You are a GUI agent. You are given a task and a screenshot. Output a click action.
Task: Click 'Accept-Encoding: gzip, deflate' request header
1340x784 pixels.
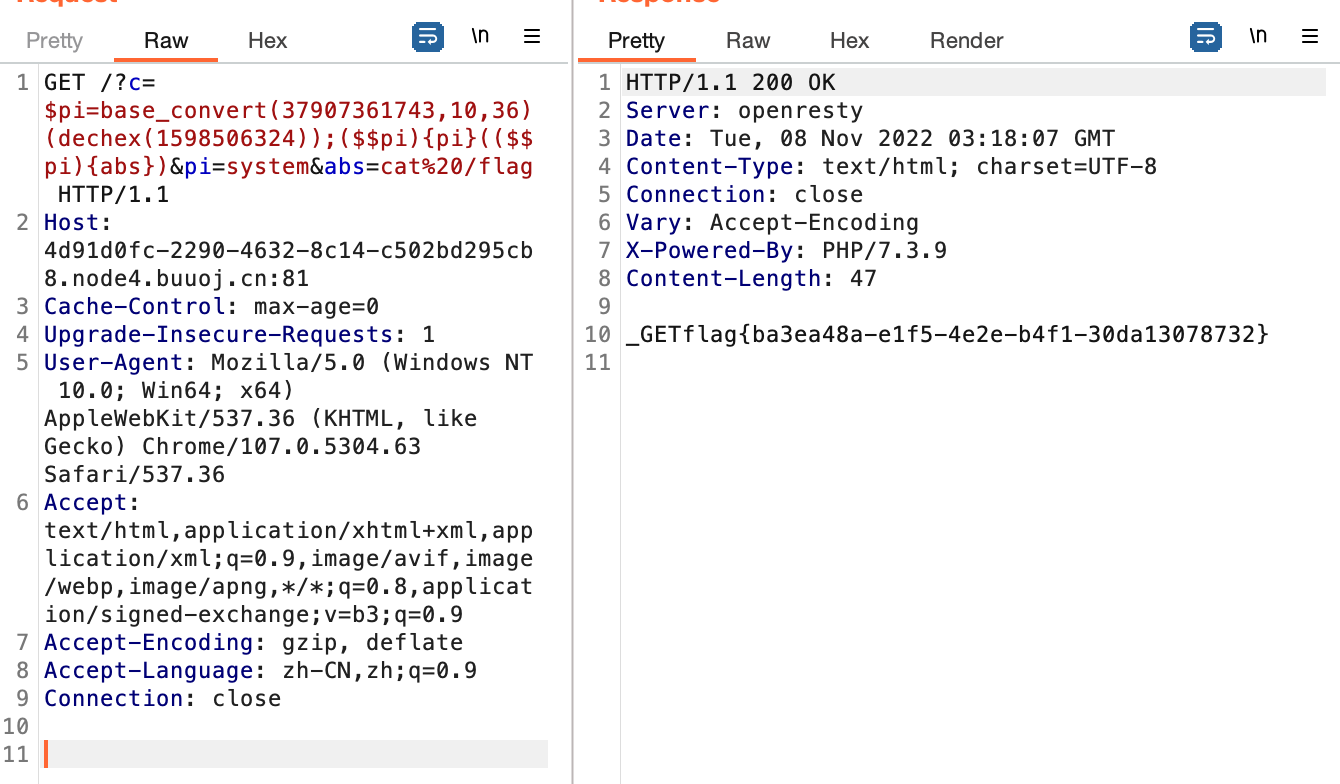click(253, 642)
